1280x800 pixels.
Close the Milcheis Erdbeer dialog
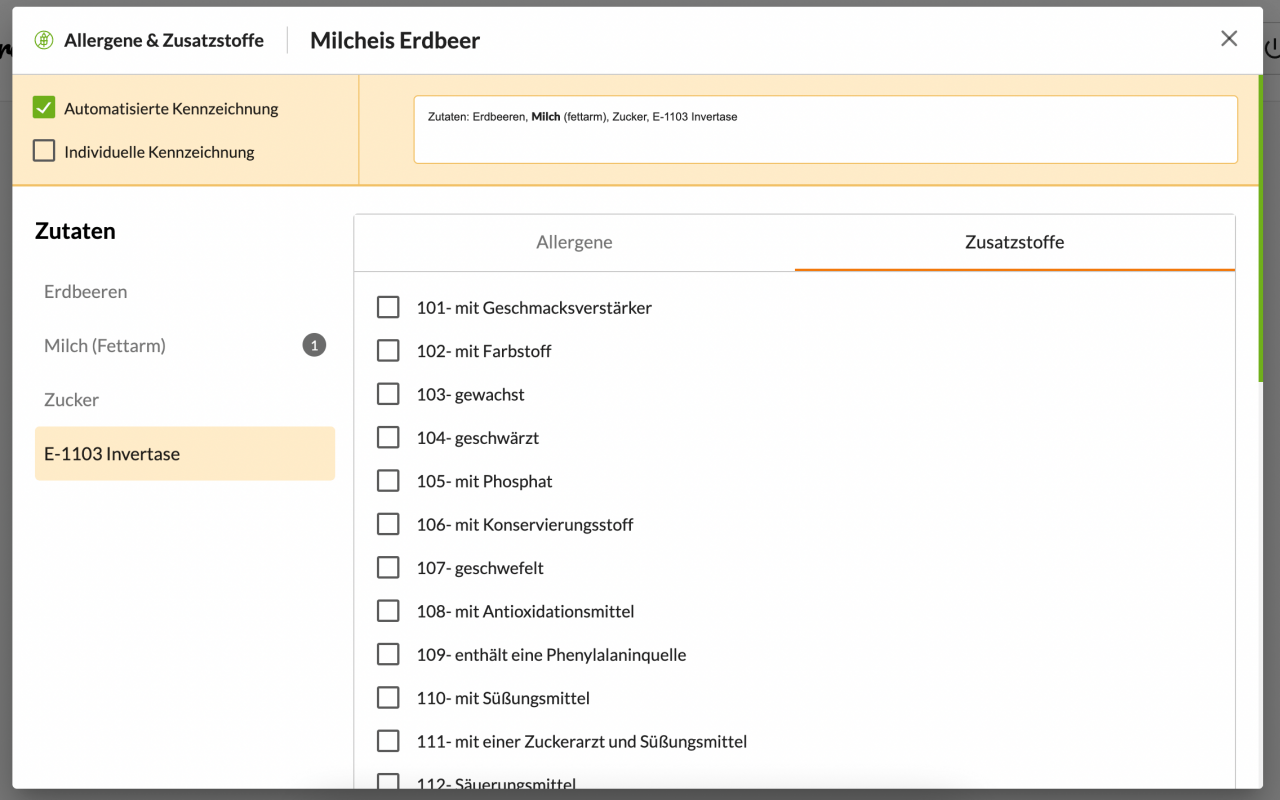pyautogui.click(x=1229, y=39)
